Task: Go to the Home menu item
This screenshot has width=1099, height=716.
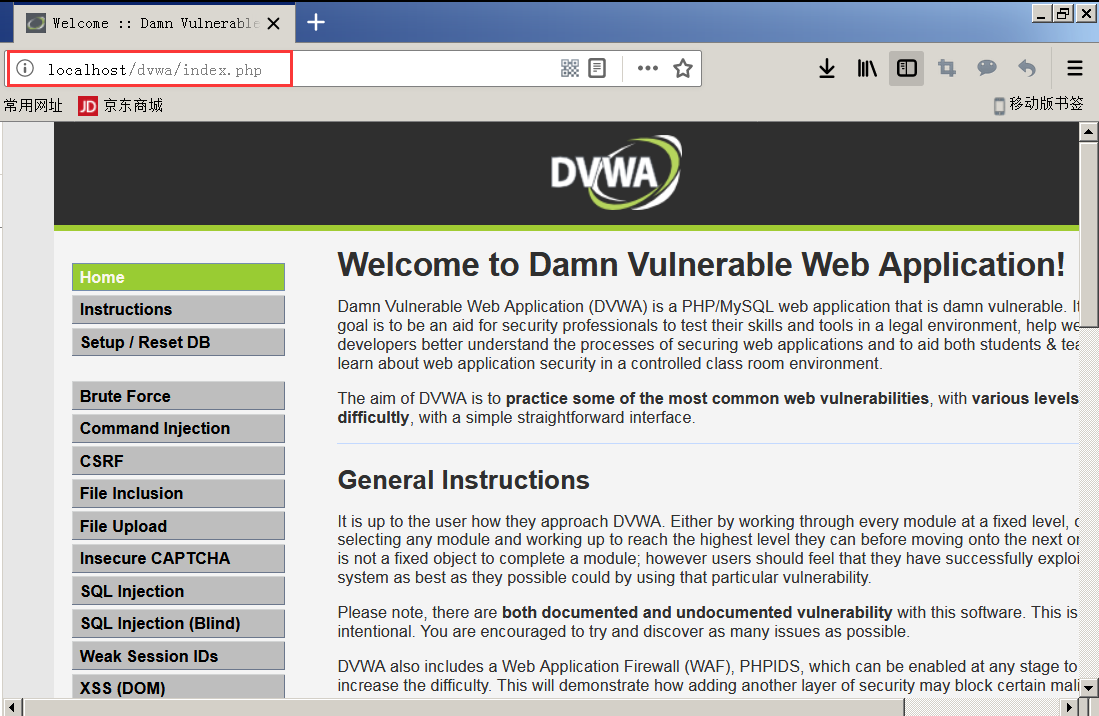Action: [x=178, y=277]
